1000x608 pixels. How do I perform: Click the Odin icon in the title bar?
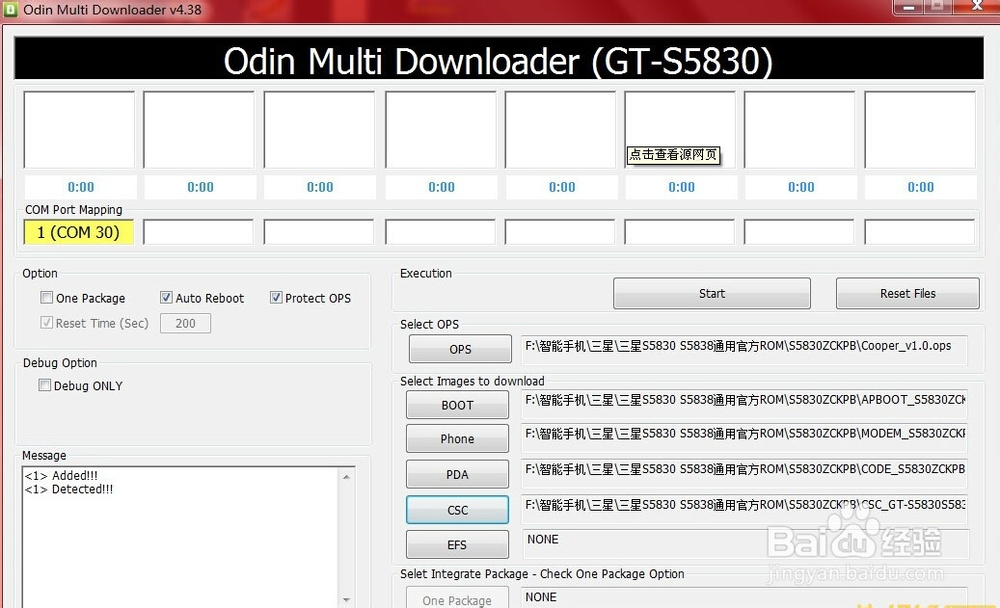tap(10, 9)
